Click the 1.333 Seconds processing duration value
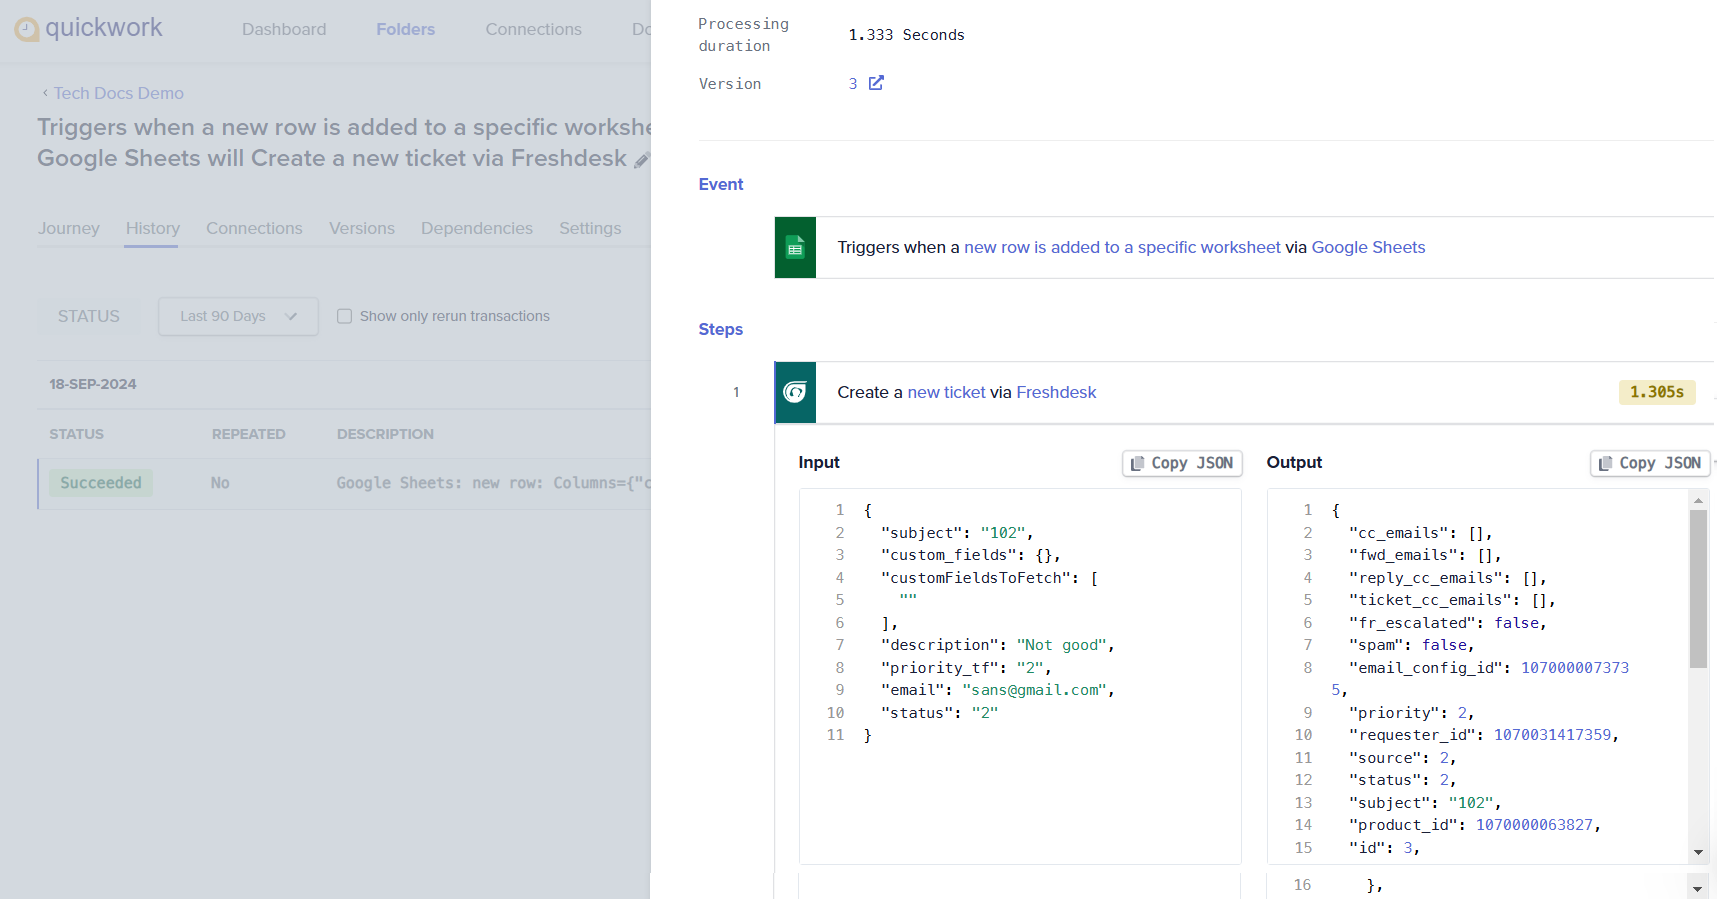Viewport: 1717px width, 899px height. point(906,35)
